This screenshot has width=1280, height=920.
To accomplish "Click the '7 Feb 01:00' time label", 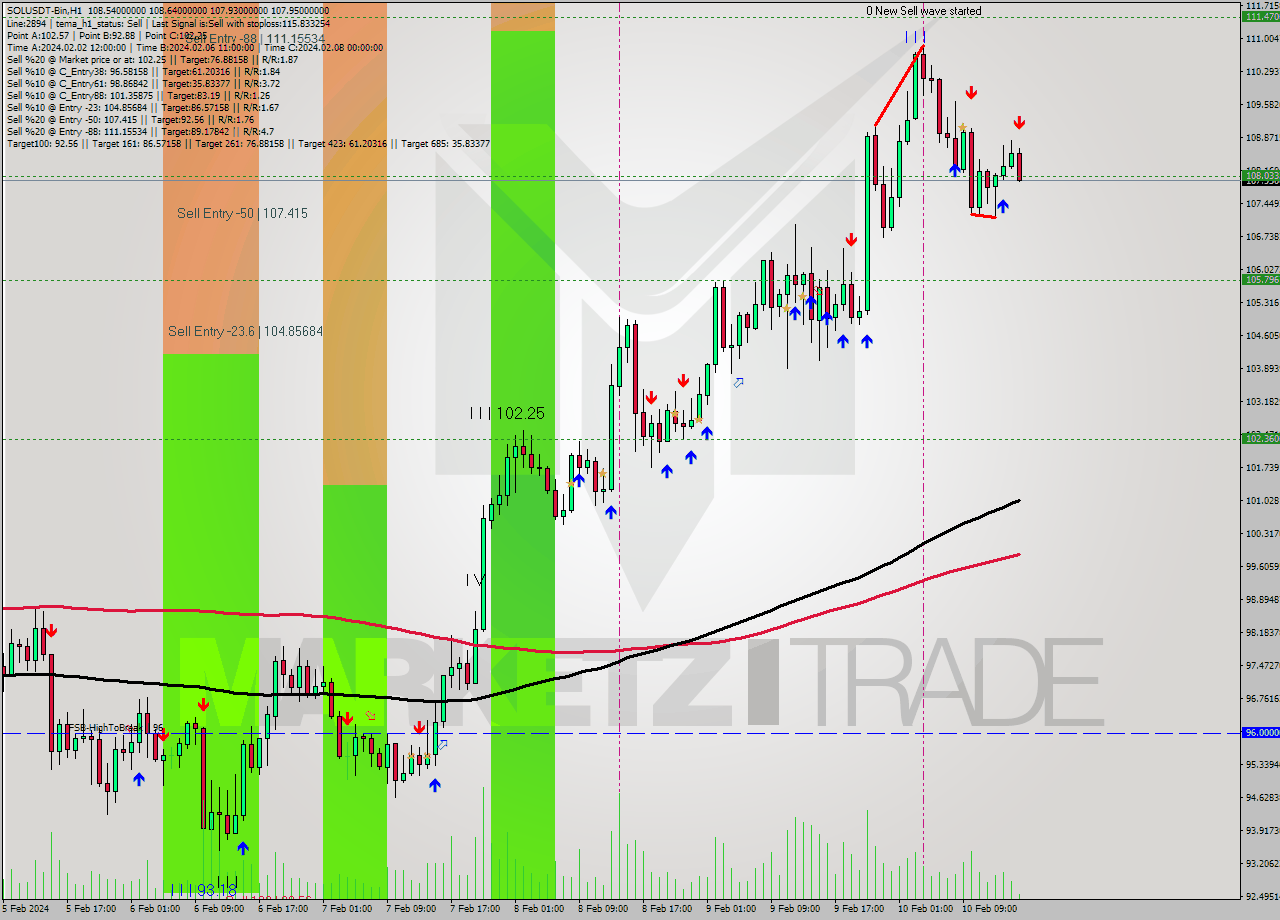I will pos(347,909).
